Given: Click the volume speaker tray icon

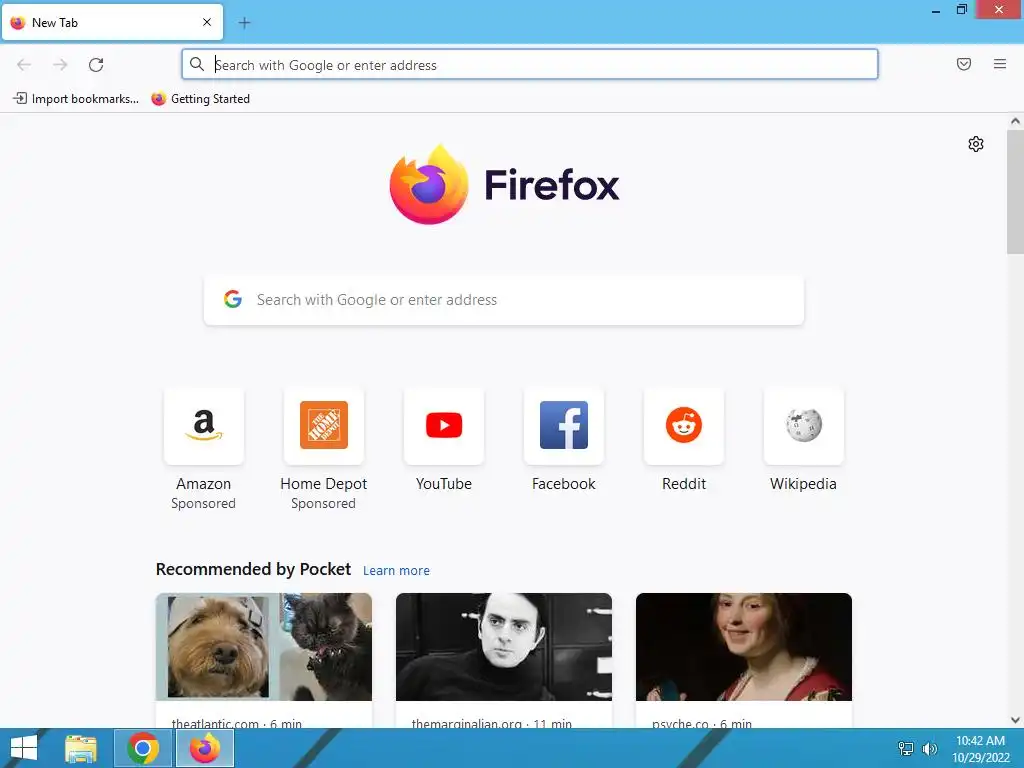Looking at the screenshot, I should pyautogui.click(x=929, y=748).
